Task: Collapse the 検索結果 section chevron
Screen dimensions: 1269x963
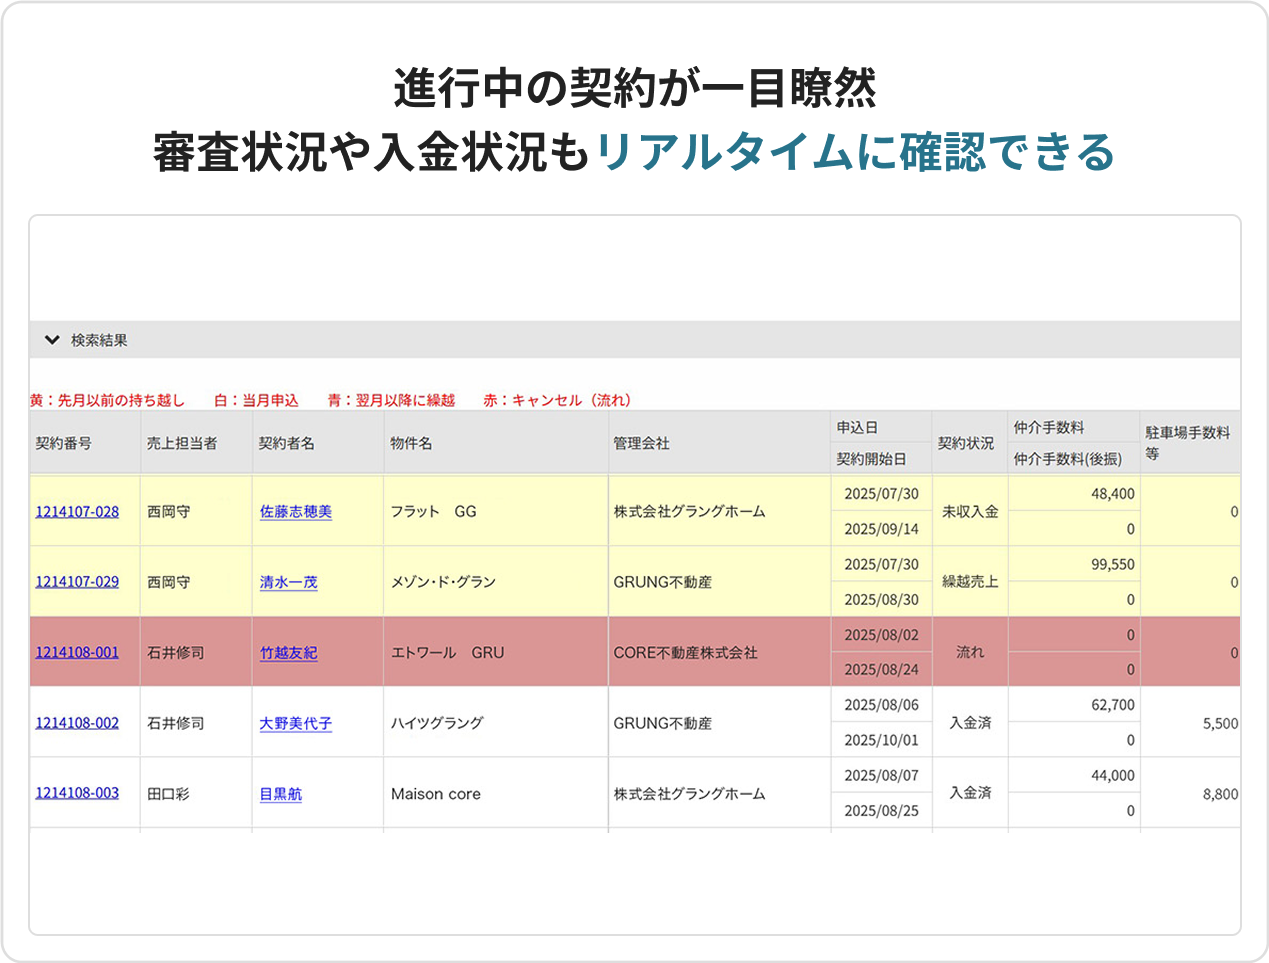Action: pos(52,340)
